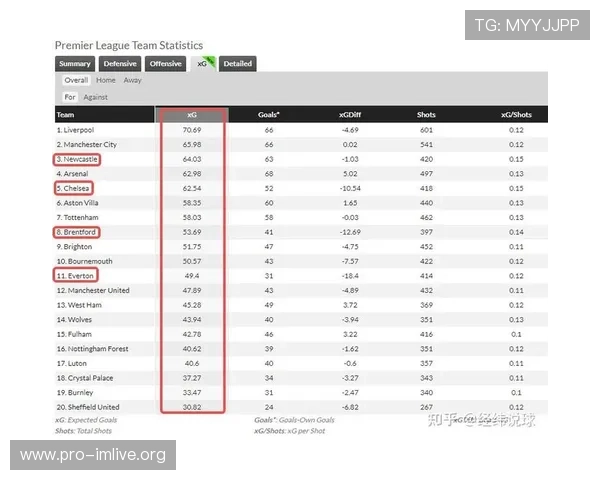Open the Tottenham team link
Viewport: 600px width, 480px height.
(x=77, y=217)
